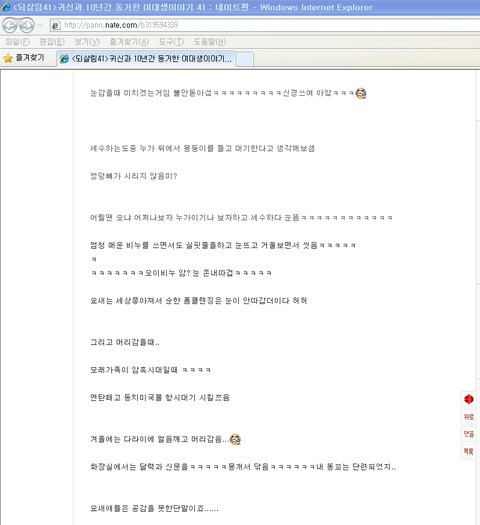Viewport: 480px width, 525px height.
Task: Go forward using the Forward arrow button
Action: click(x=26, y=25)
